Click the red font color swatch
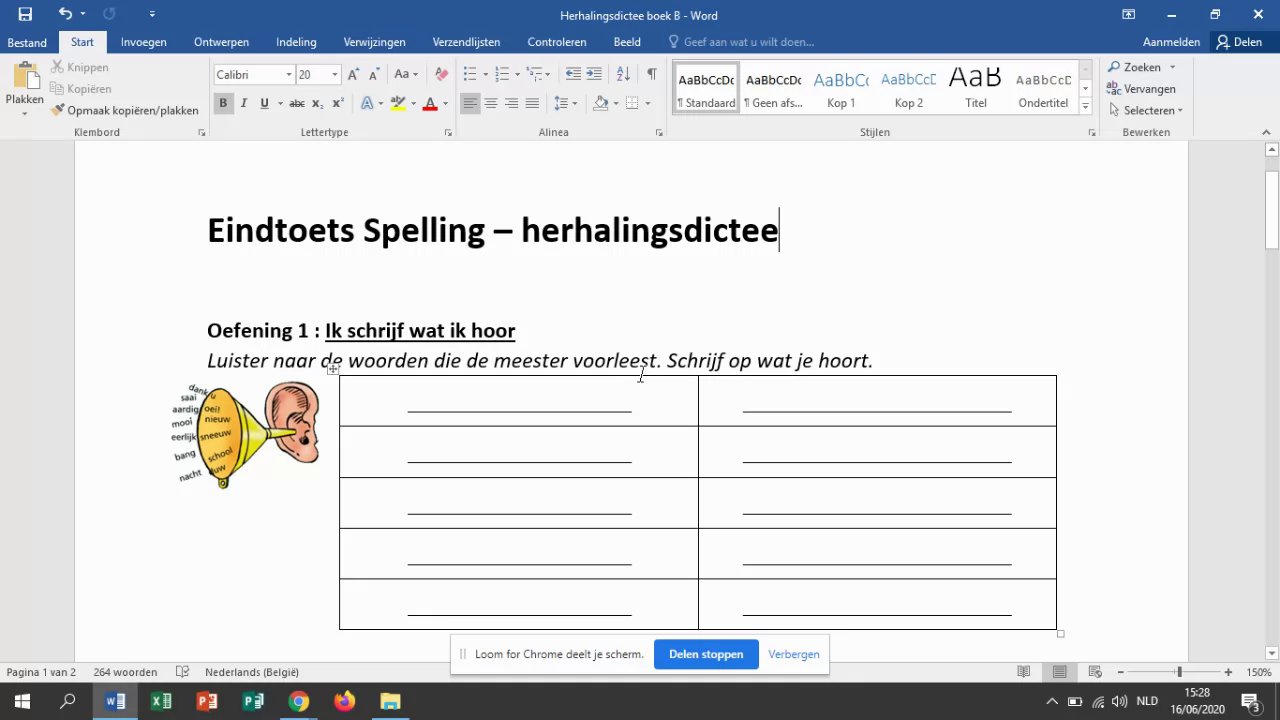The image size is (1280, 720). pos(430,104)
